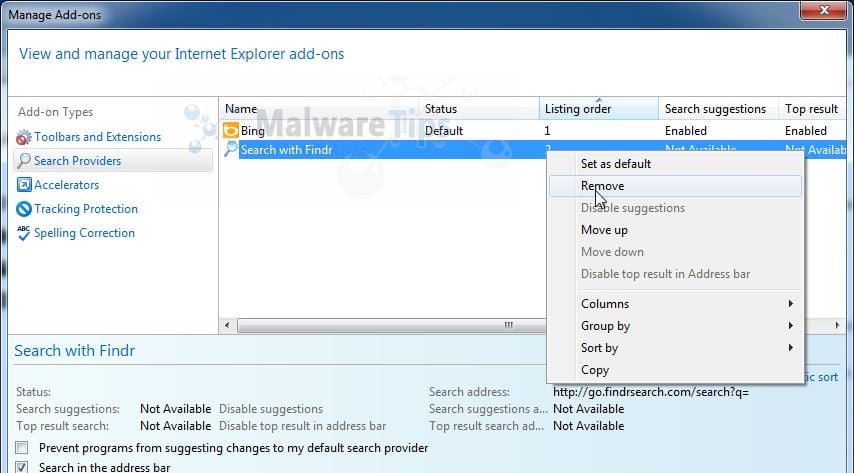Open the Accelerators add-on type
This screenshot has height=473, width=854.
pos(66,185)
